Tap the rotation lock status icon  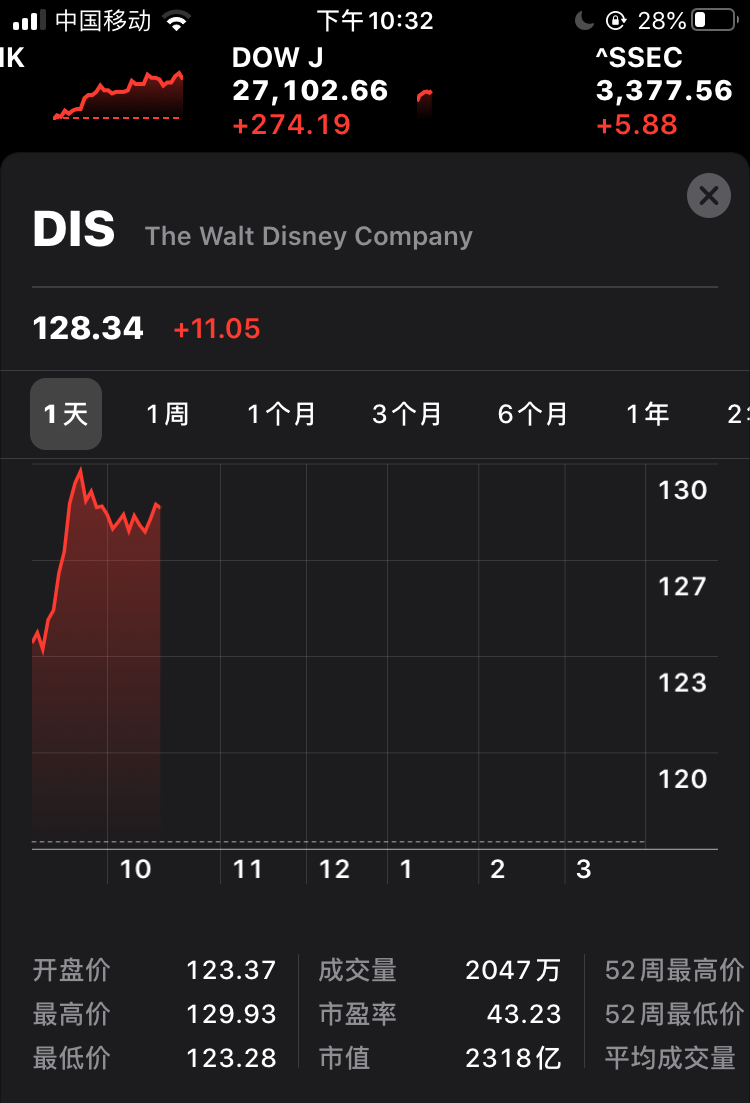pos(616,20)
